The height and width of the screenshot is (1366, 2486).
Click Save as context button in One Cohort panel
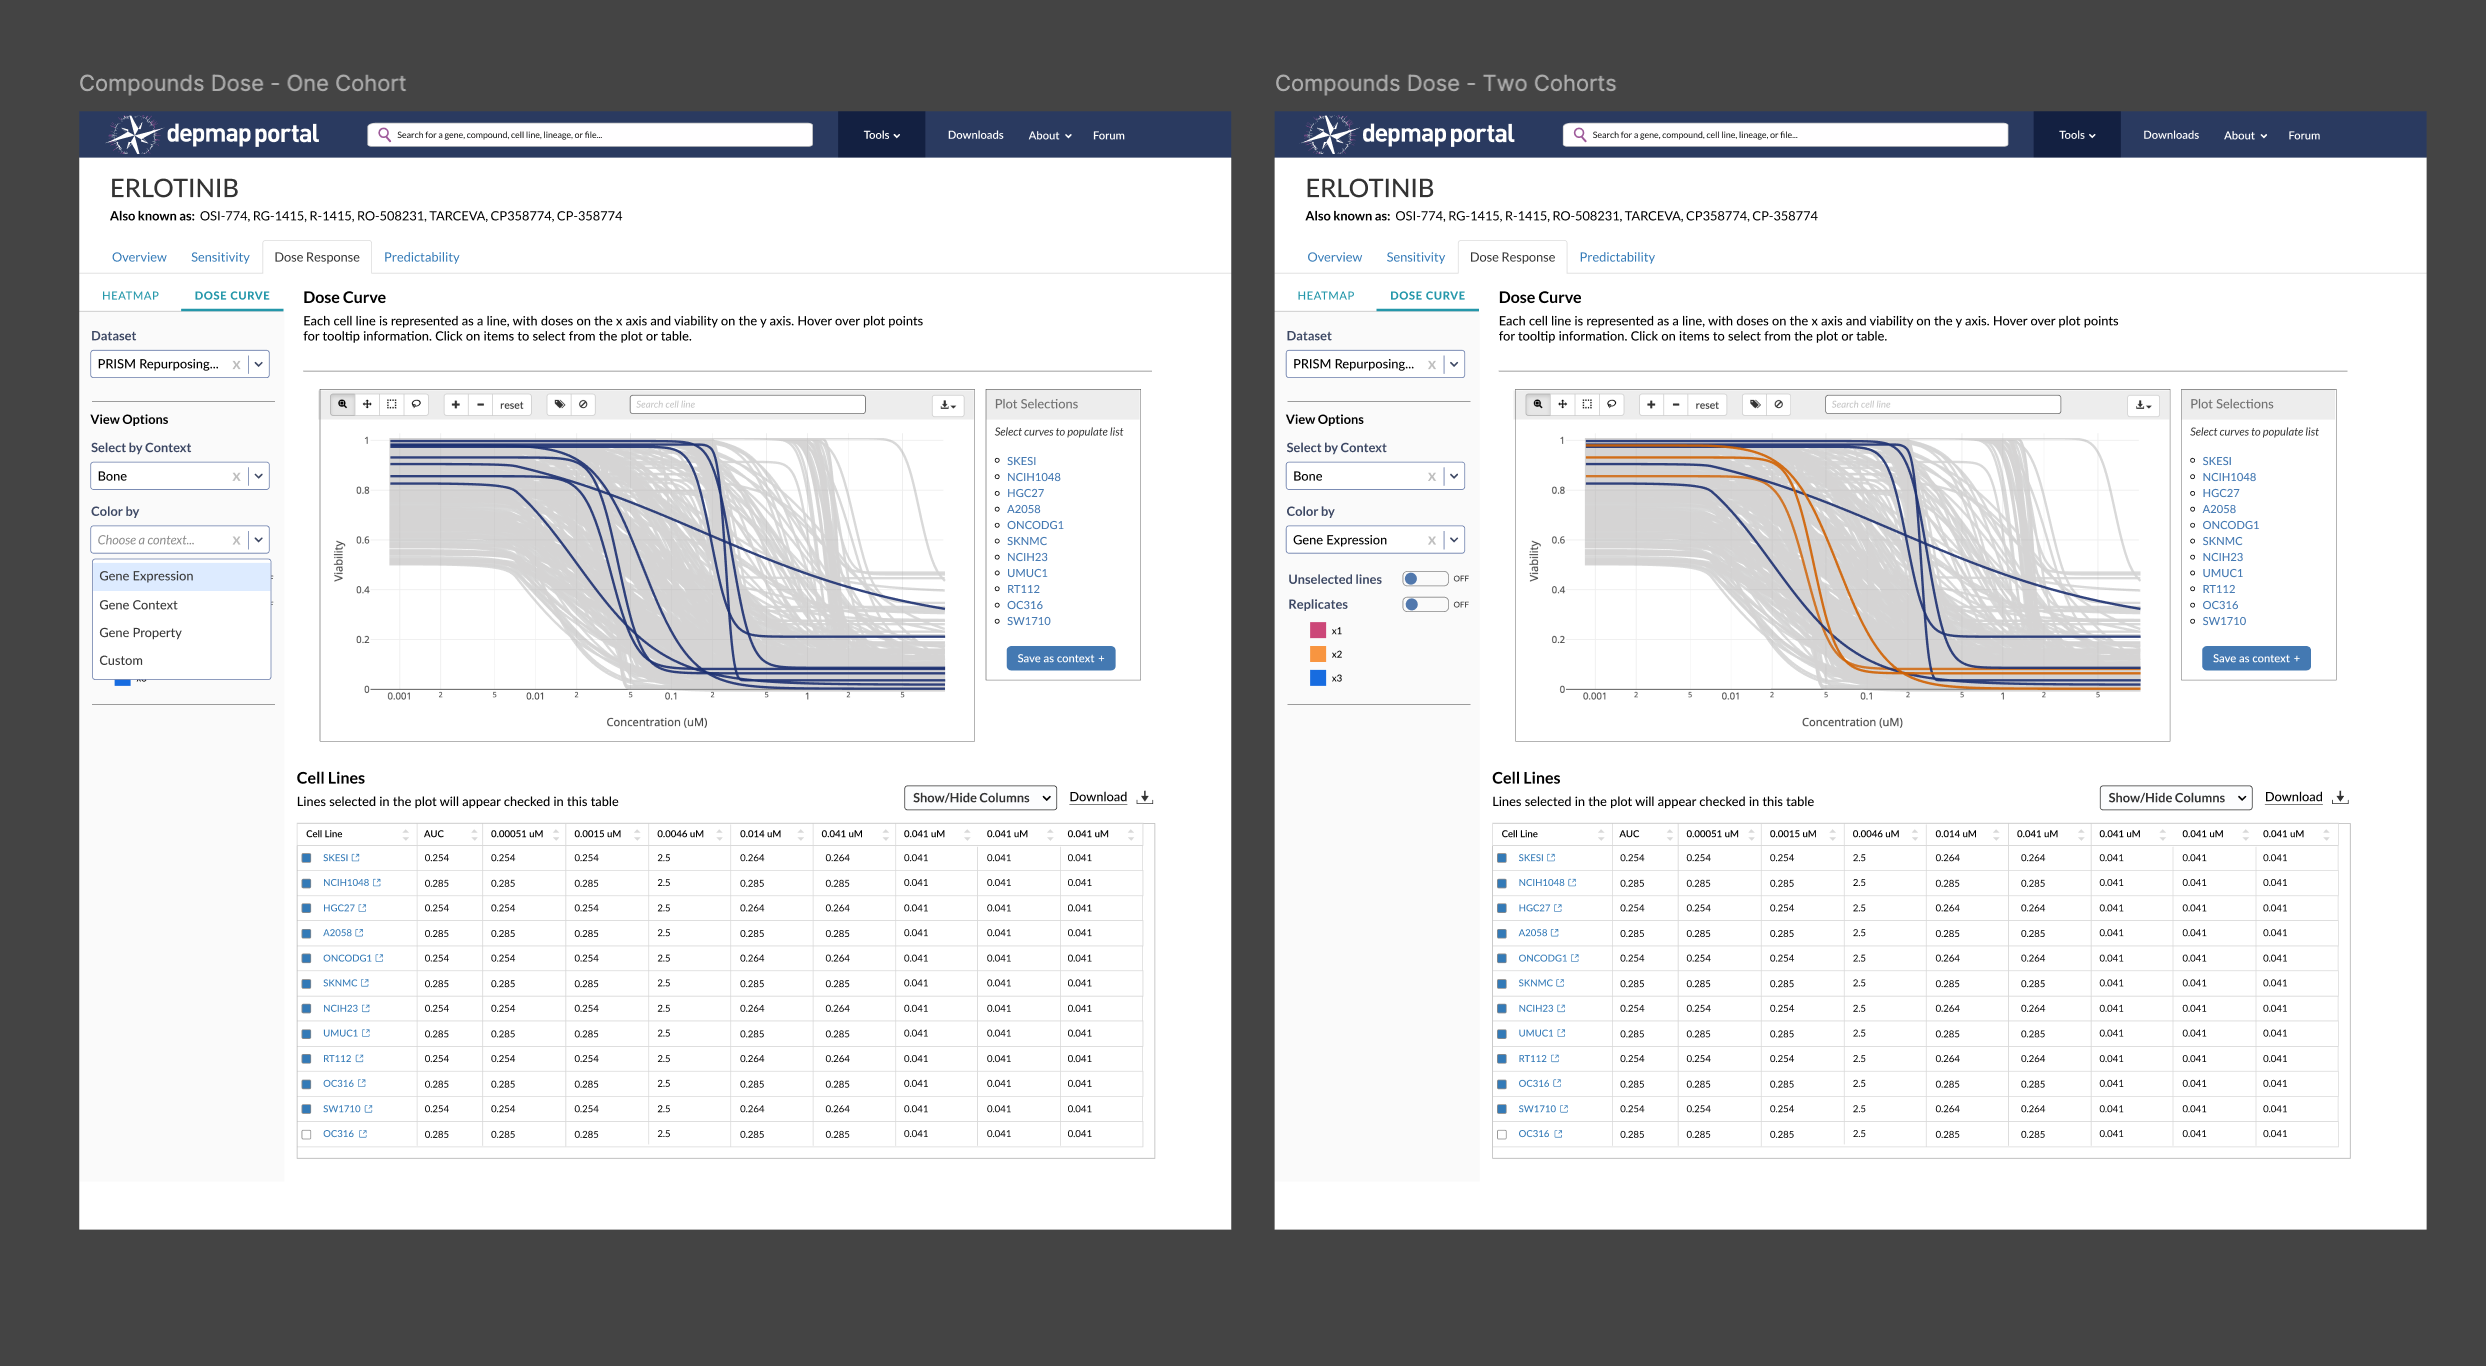pos(1060,658)
